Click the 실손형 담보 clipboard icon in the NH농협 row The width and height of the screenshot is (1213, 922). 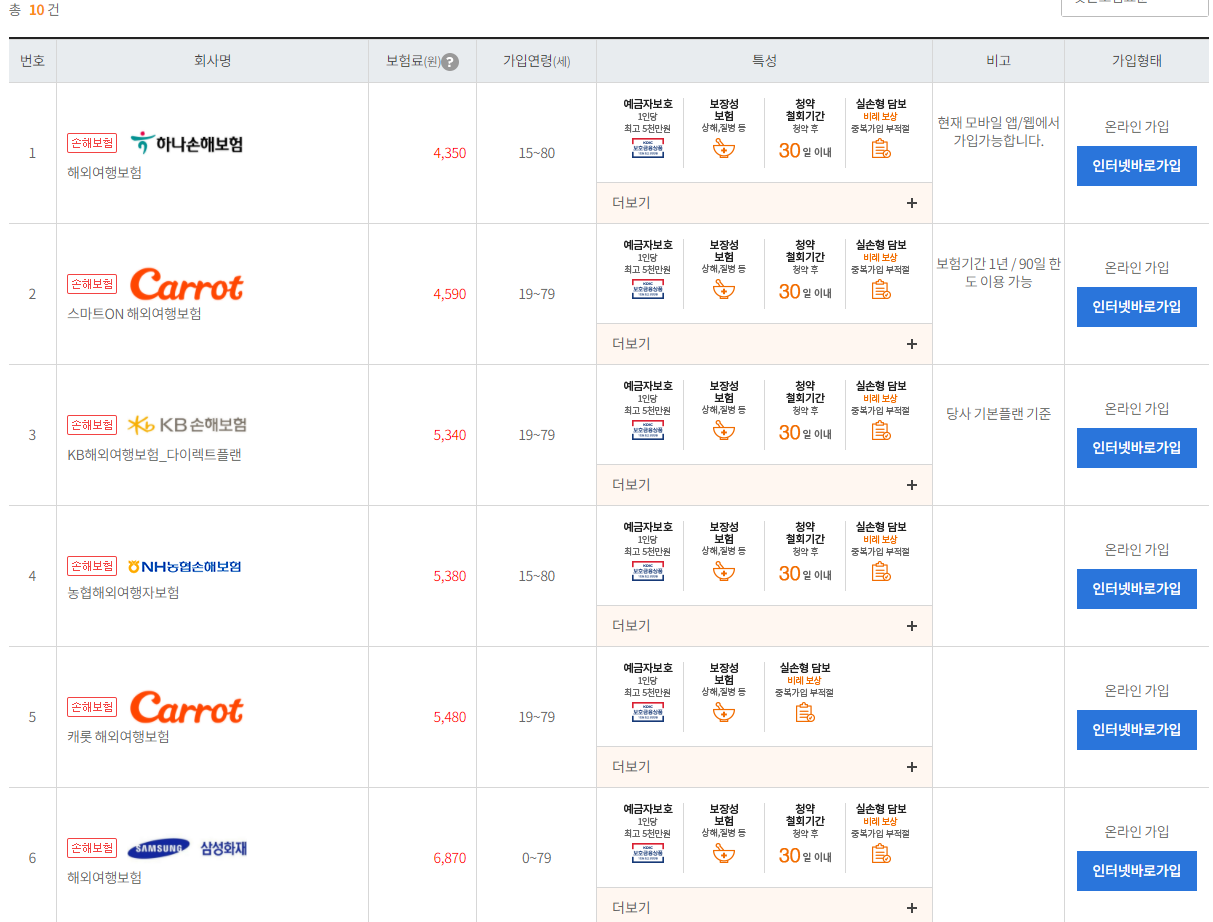click(x=880, y=572)
